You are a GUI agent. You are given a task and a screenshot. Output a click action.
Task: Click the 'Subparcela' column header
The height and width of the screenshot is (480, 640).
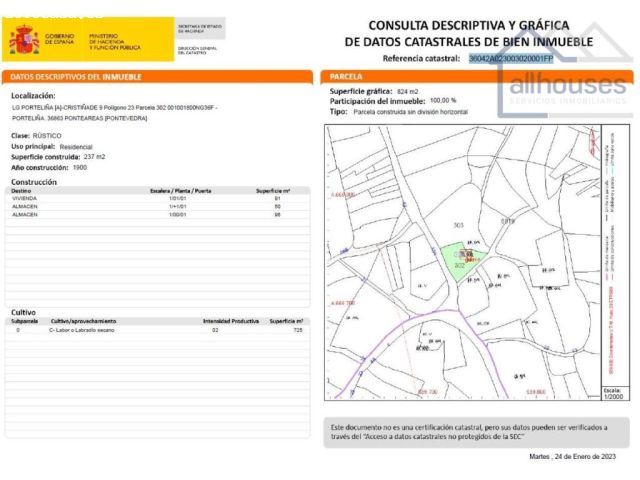click(x=24, y=321)
